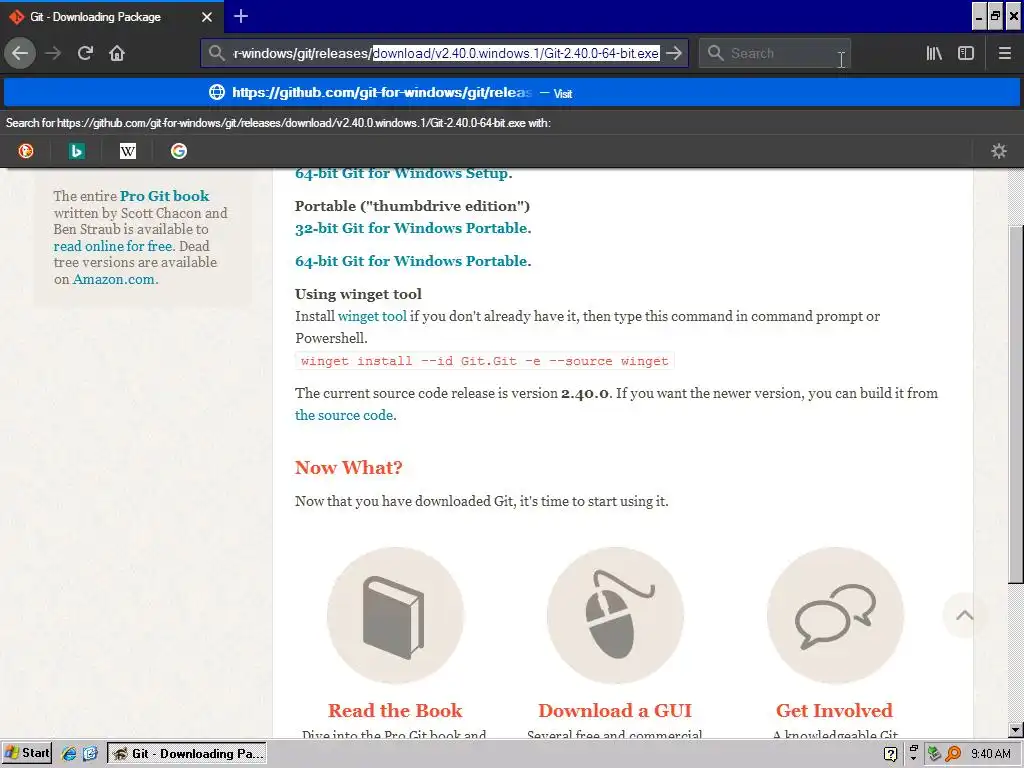The height and width of the screenshot is (768, 1024).
Task: Open 64-bit Git for Windows Portable link
Action: point(413,261)
